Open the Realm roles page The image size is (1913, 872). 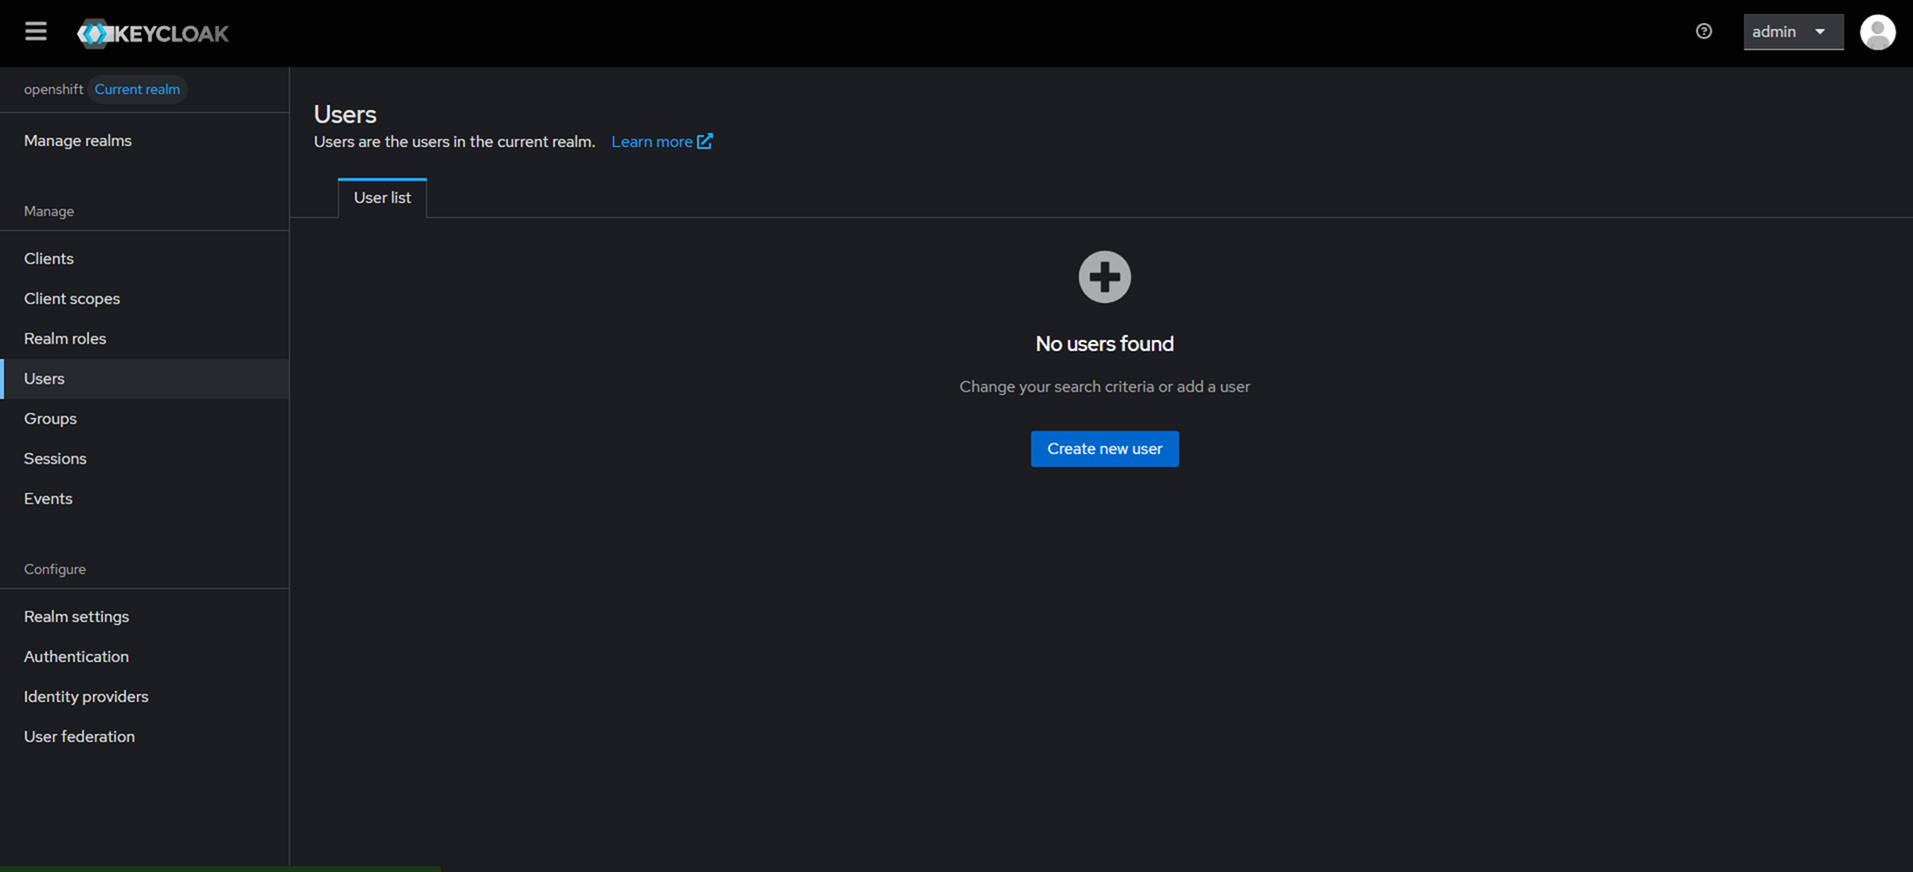tap(65, 339)
